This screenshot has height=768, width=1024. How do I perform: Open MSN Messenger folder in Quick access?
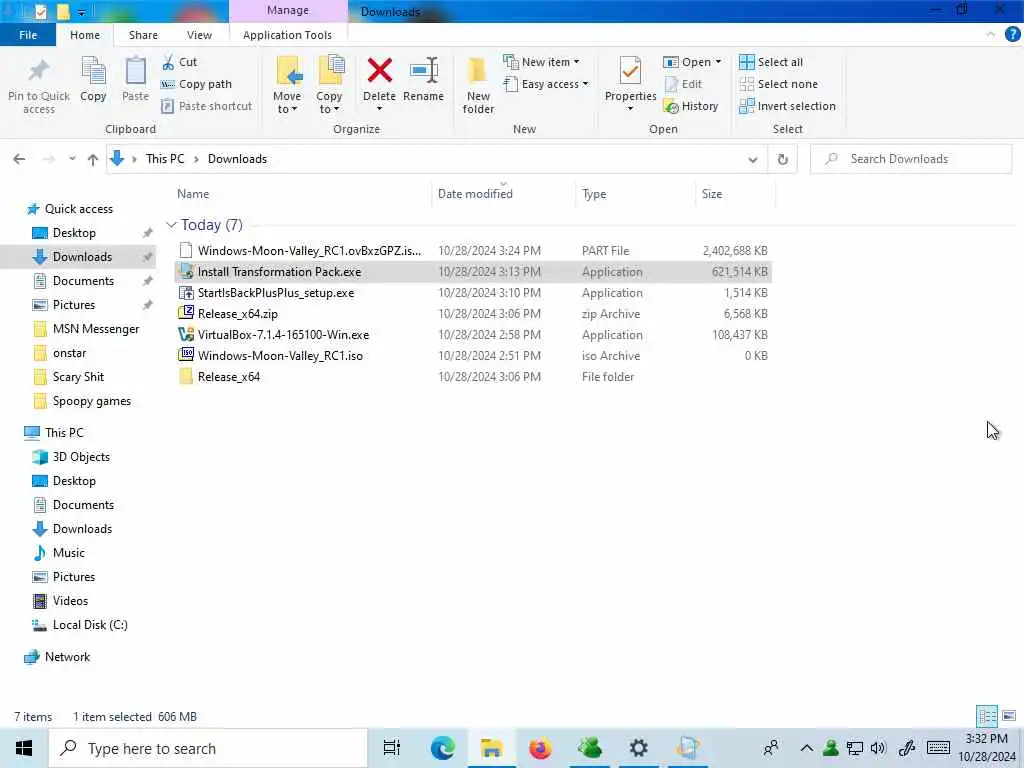coord(86,329)
